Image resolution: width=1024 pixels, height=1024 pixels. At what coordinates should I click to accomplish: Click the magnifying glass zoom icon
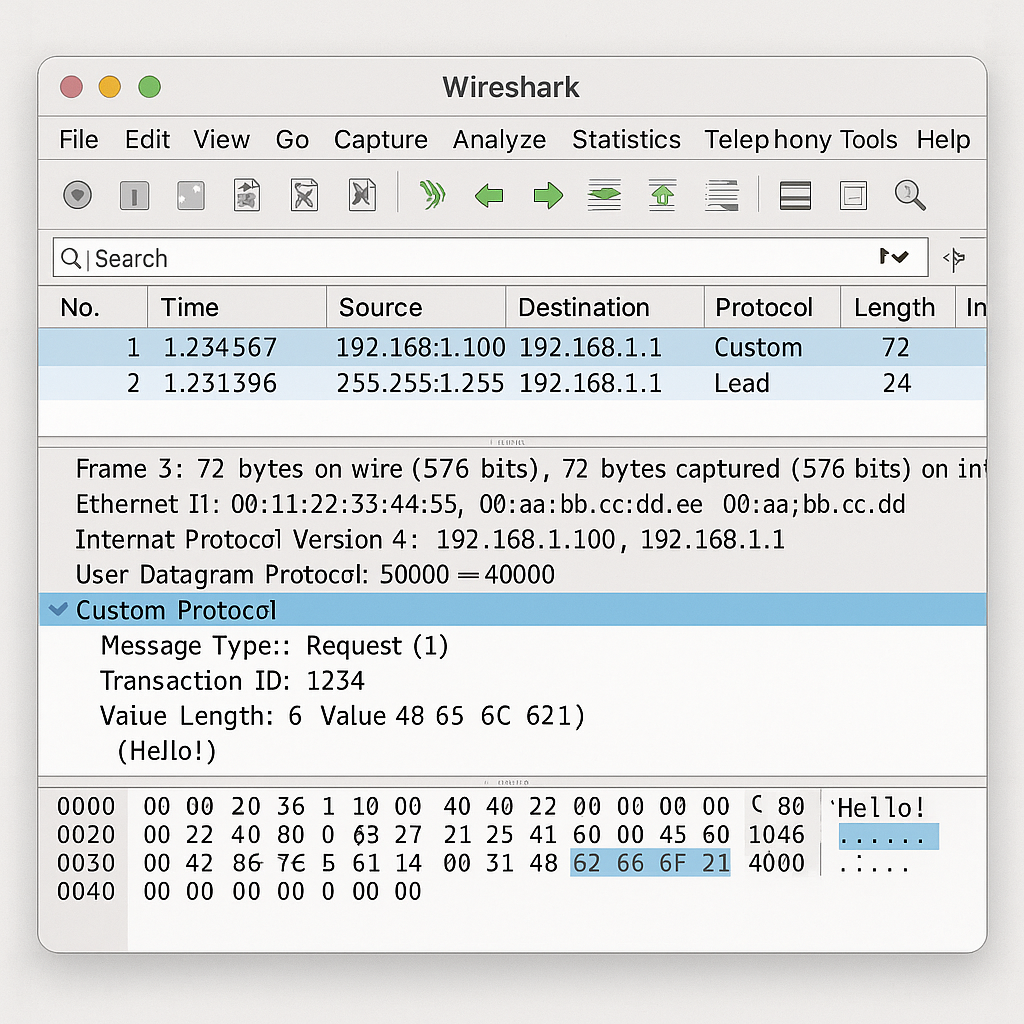tap(910, 195)
